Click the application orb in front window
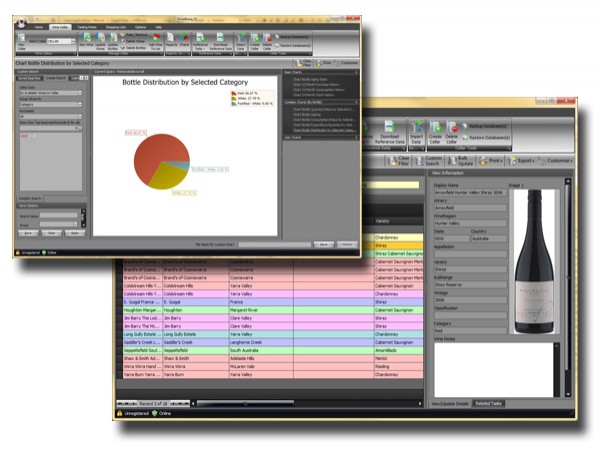Image resolution: width=600 pixels, height=449 pixels. pos(21,23)
